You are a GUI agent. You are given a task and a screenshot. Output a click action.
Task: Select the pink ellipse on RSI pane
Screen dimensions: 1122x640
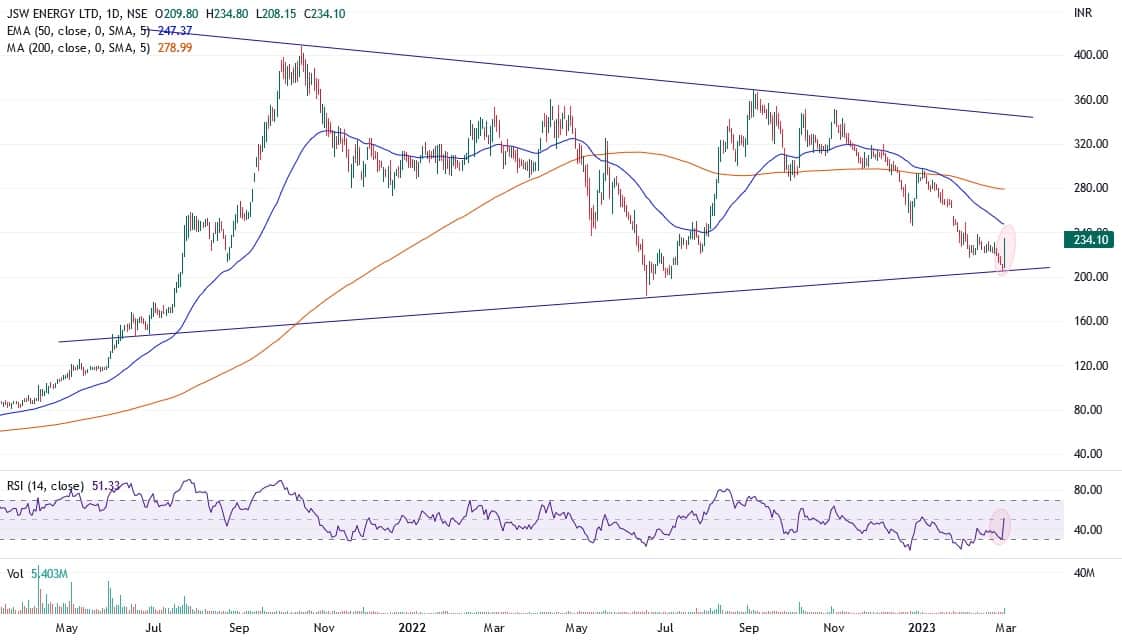(1004, 526)
